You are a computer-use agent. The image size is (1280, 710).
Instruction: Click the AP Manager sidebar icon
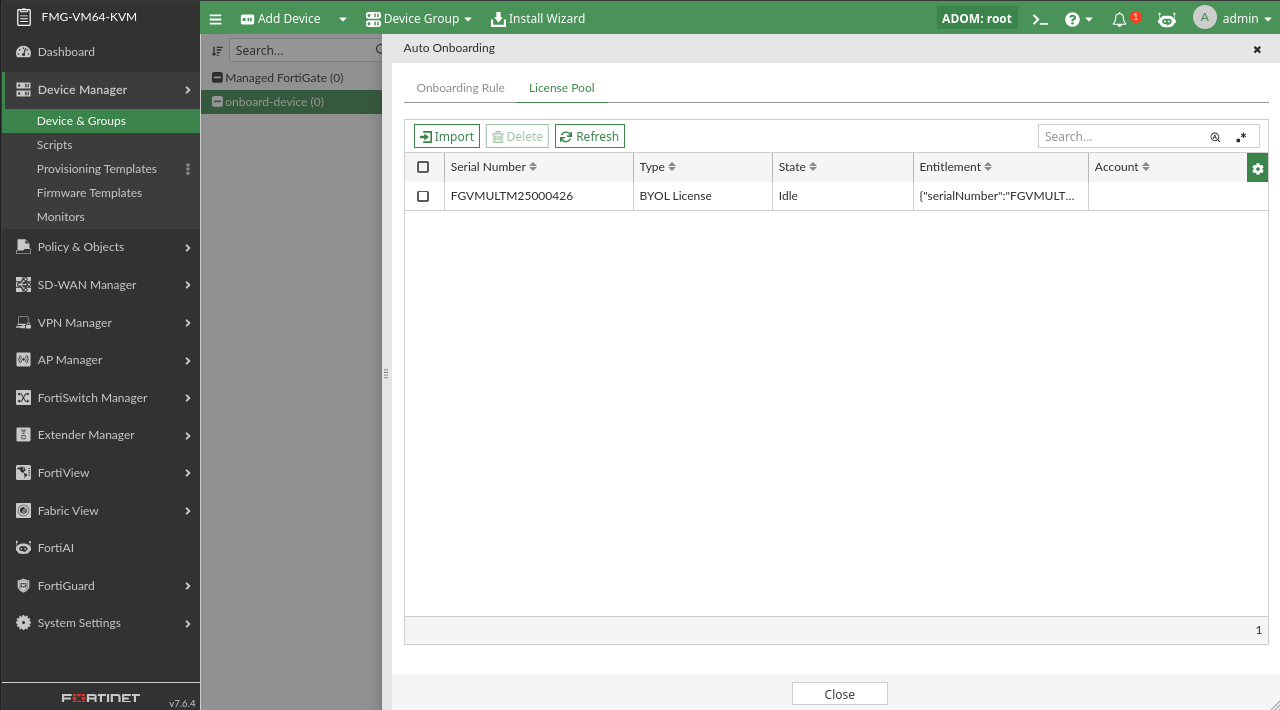pyautogui.click(x=23, y=360)
